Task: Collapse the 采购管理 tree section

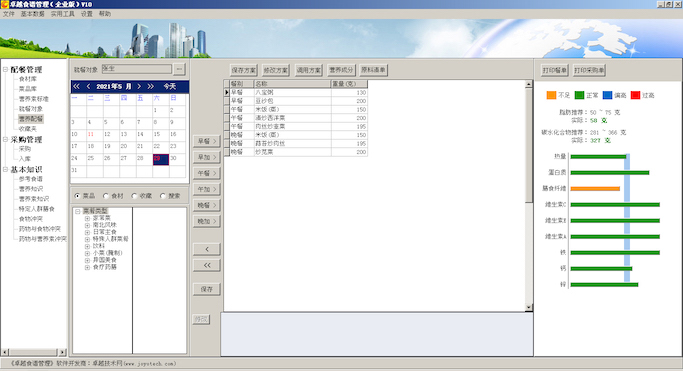Action: pyautogui.click(x=5, y=139)
